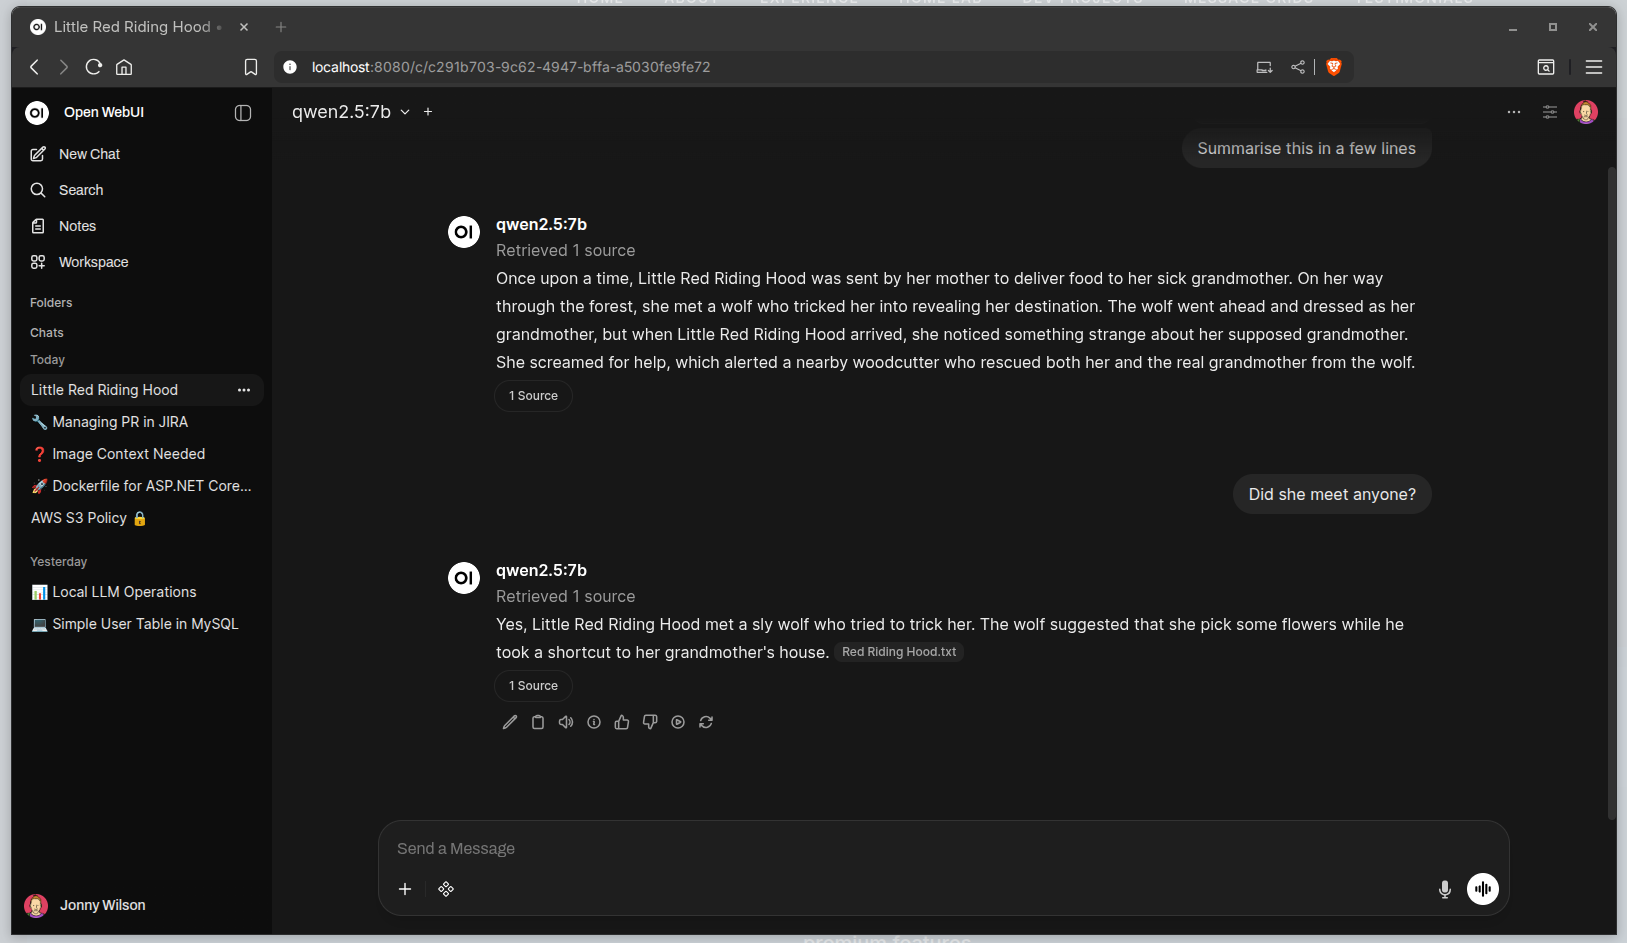Open the Red Riding Hood.txt citation
Viewport: 1627px width, 943px height.
(x=899, y=652)
